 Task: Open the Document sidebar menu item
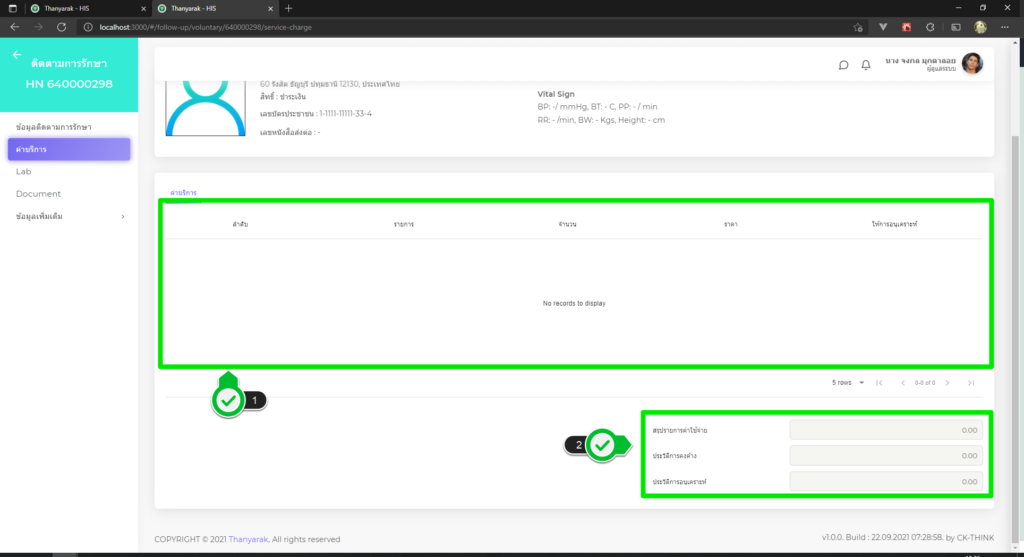[38, 194]
